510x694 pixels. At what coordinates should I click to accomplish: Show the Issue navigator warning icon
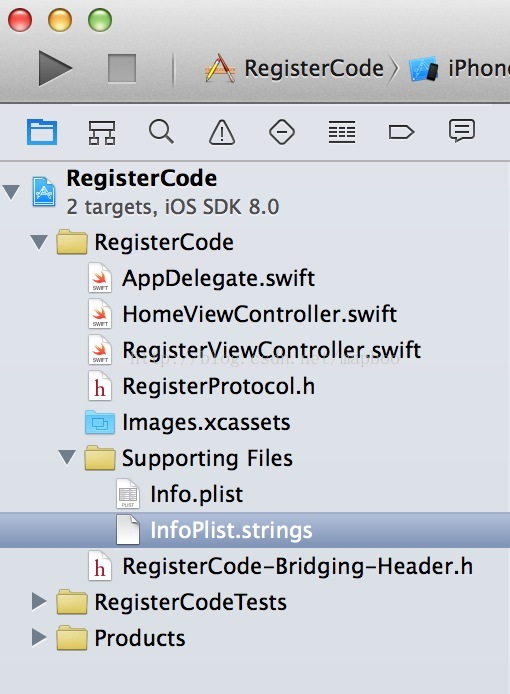[222, 132]
